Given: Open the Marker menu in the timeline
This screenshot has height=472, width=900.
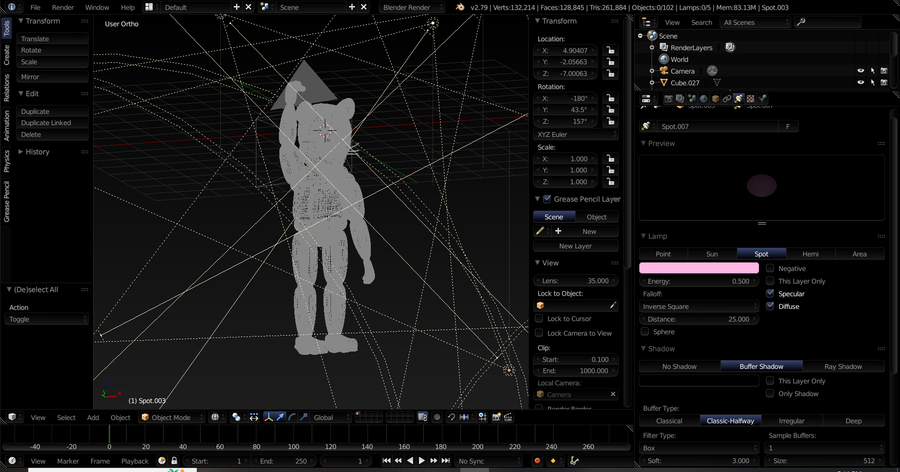Looking at the screenshot, I should tap(68, 461).
